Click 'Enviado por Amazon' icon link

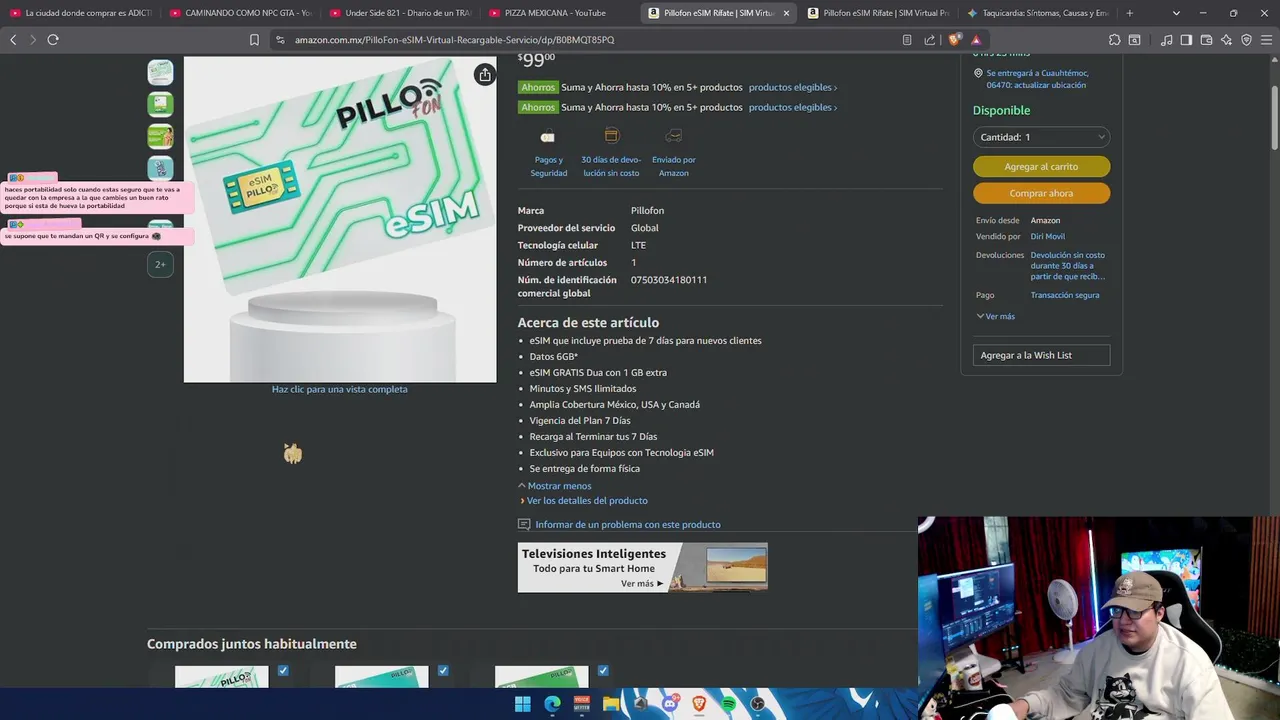click(674, 152)
